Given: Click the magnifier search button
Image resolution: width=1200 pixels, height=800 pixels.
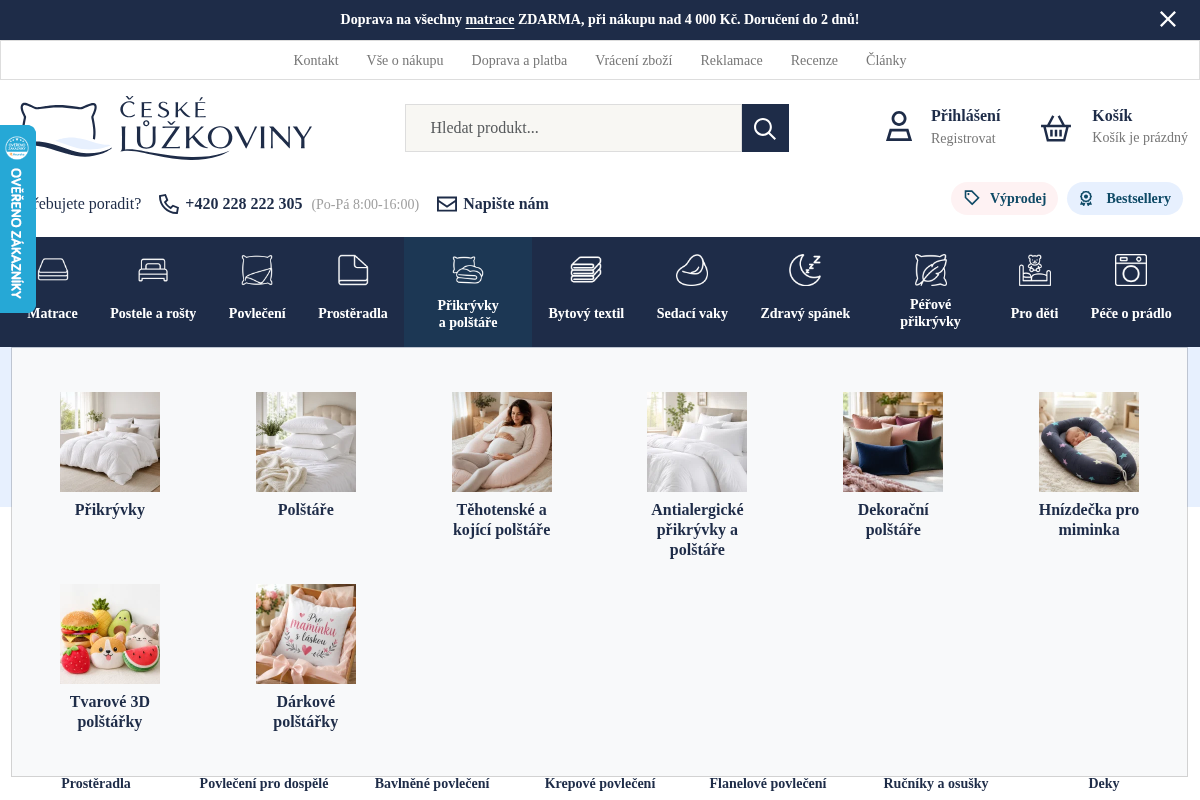Looking at the screenshot, I should click(x=765, y=128).
